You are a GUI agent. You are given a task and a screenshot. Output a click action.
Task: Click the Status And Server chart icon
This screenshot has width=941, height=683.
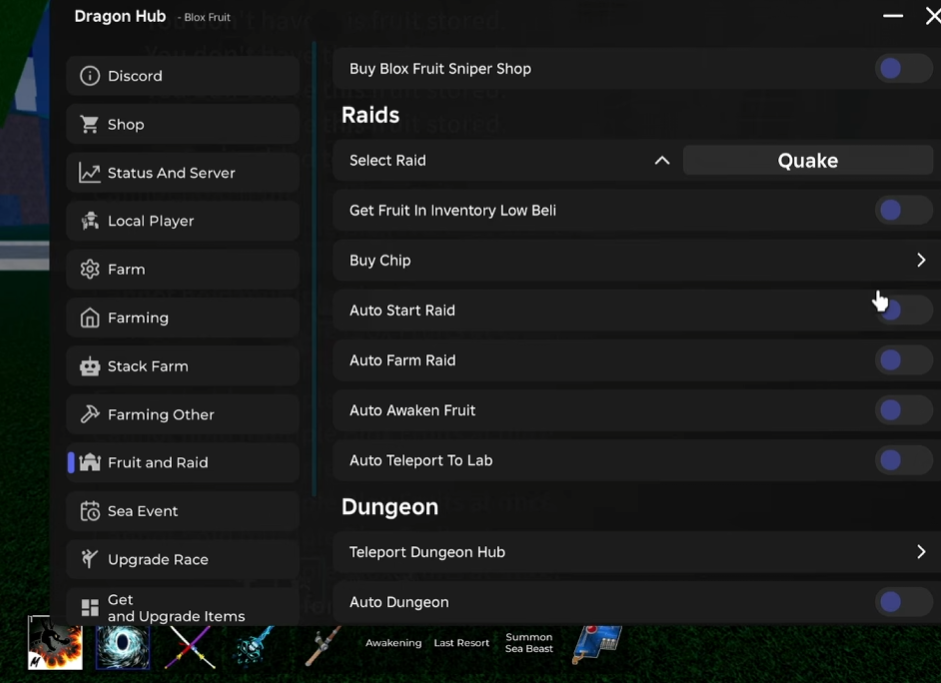coord(90,173)
